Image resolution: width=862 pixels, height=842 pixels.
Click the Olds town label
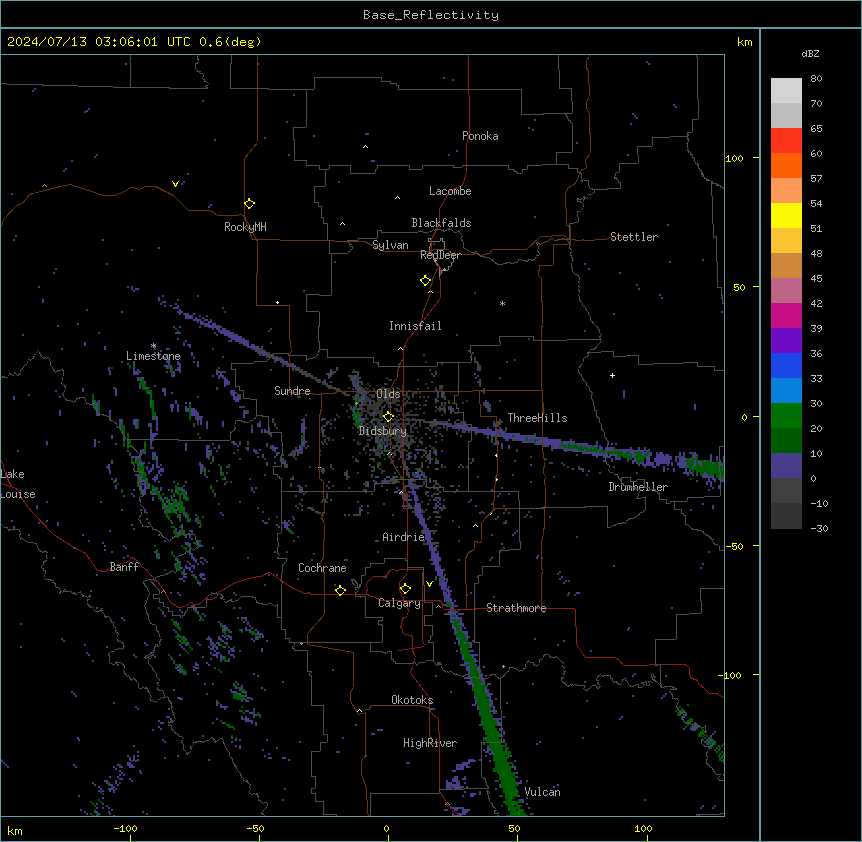388,394
